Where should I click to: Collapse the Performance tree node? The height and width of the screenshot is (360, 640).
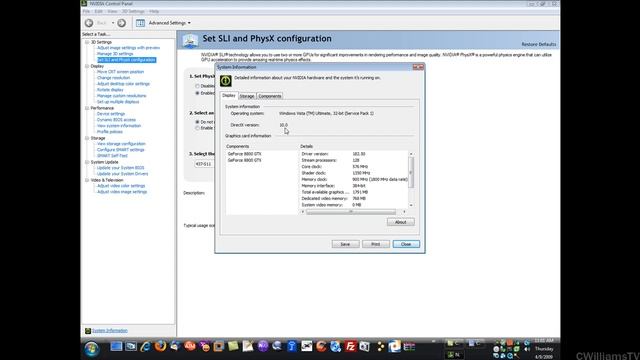(x=87, y=108)
